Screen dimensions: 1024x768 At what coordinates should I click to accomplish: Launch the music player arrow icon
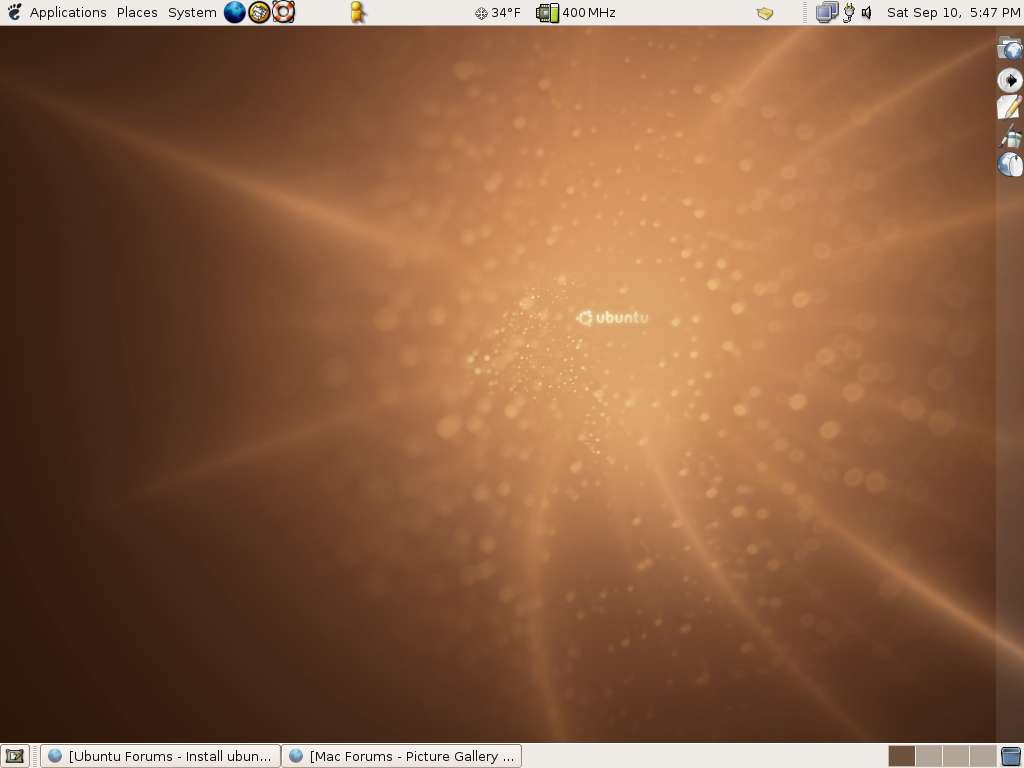1010,80
